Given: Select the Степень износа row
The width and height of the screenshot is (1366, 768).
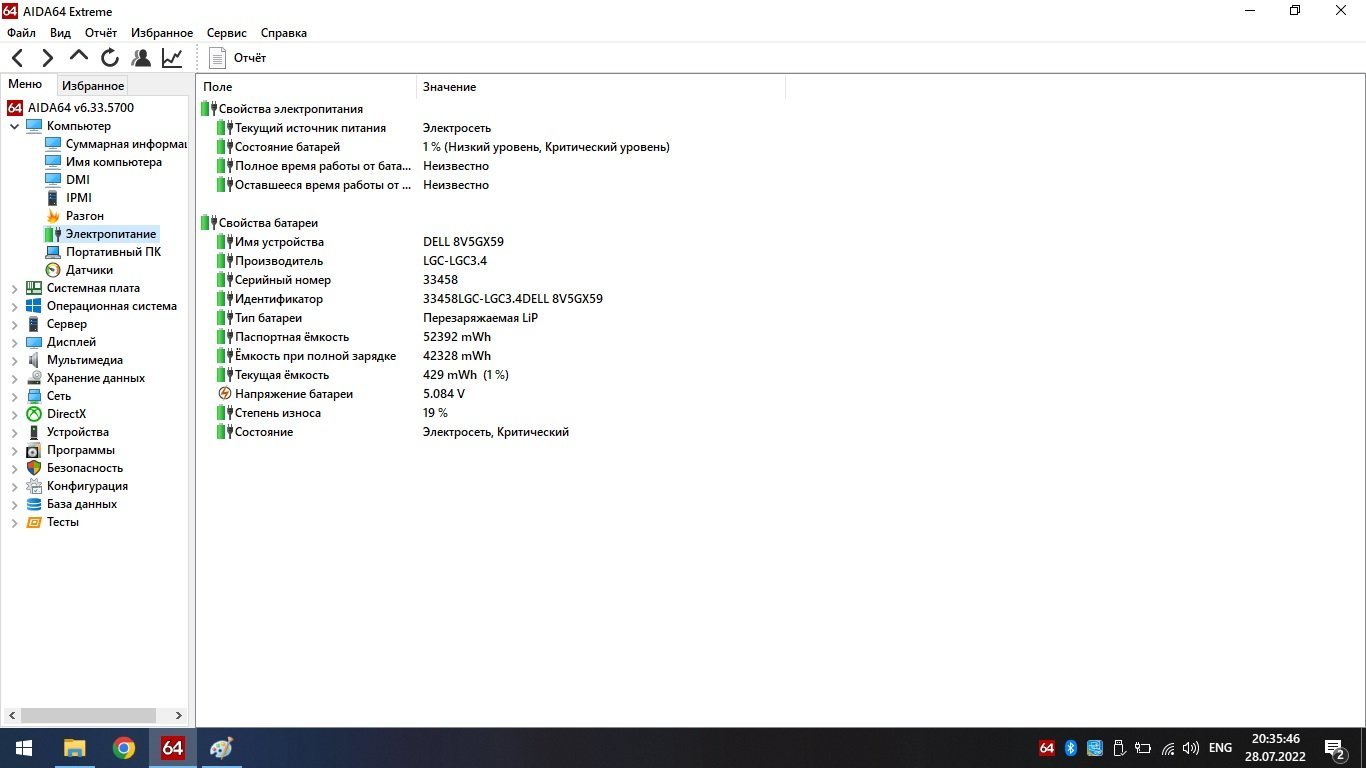Looking at the screenshot, I should pos(491,413).
